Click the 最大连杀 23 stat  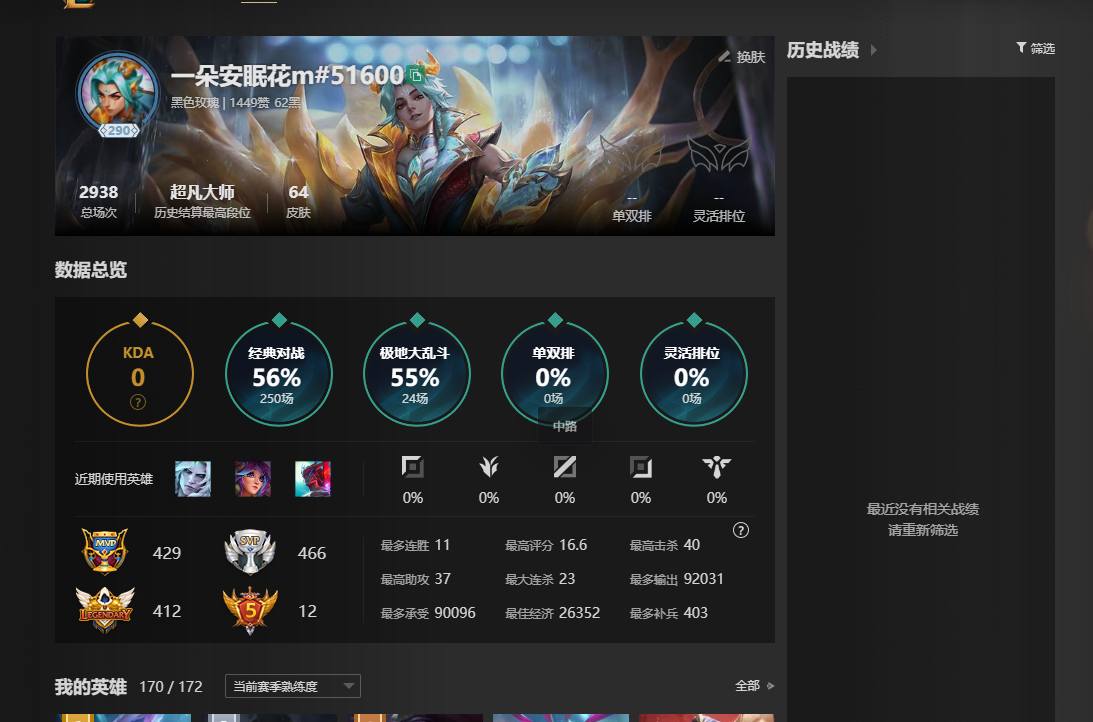coord(540,579)
